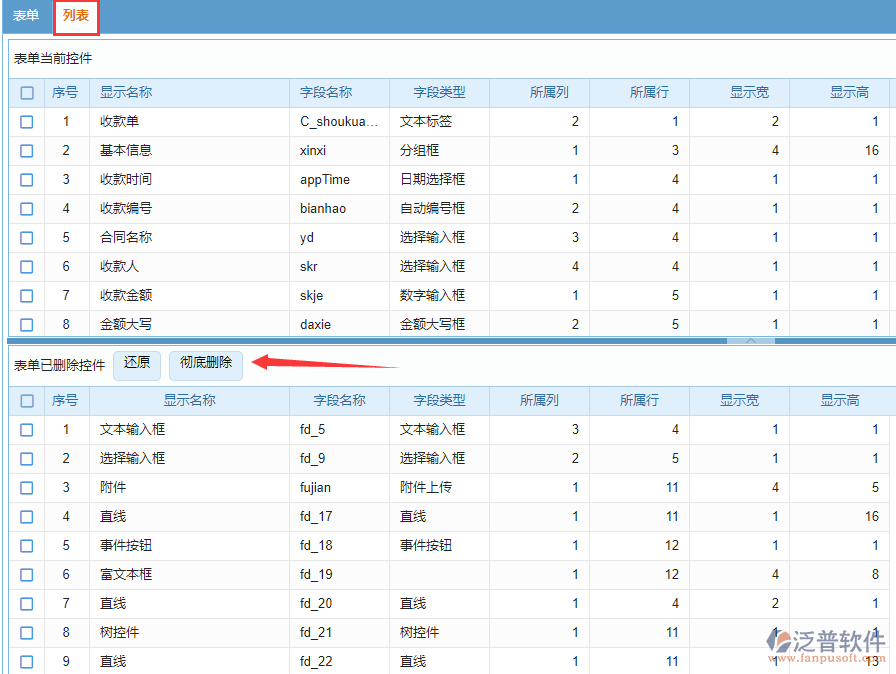Viewport: 896px width, 674px height.
Task: Check the checkbox for 富文本框 row
Action: [26, 574]
